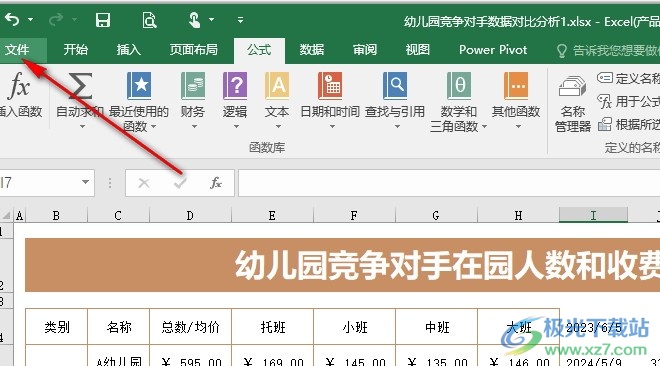Select column B header
This screenshot has width=660, height=366.
(56, 216)
